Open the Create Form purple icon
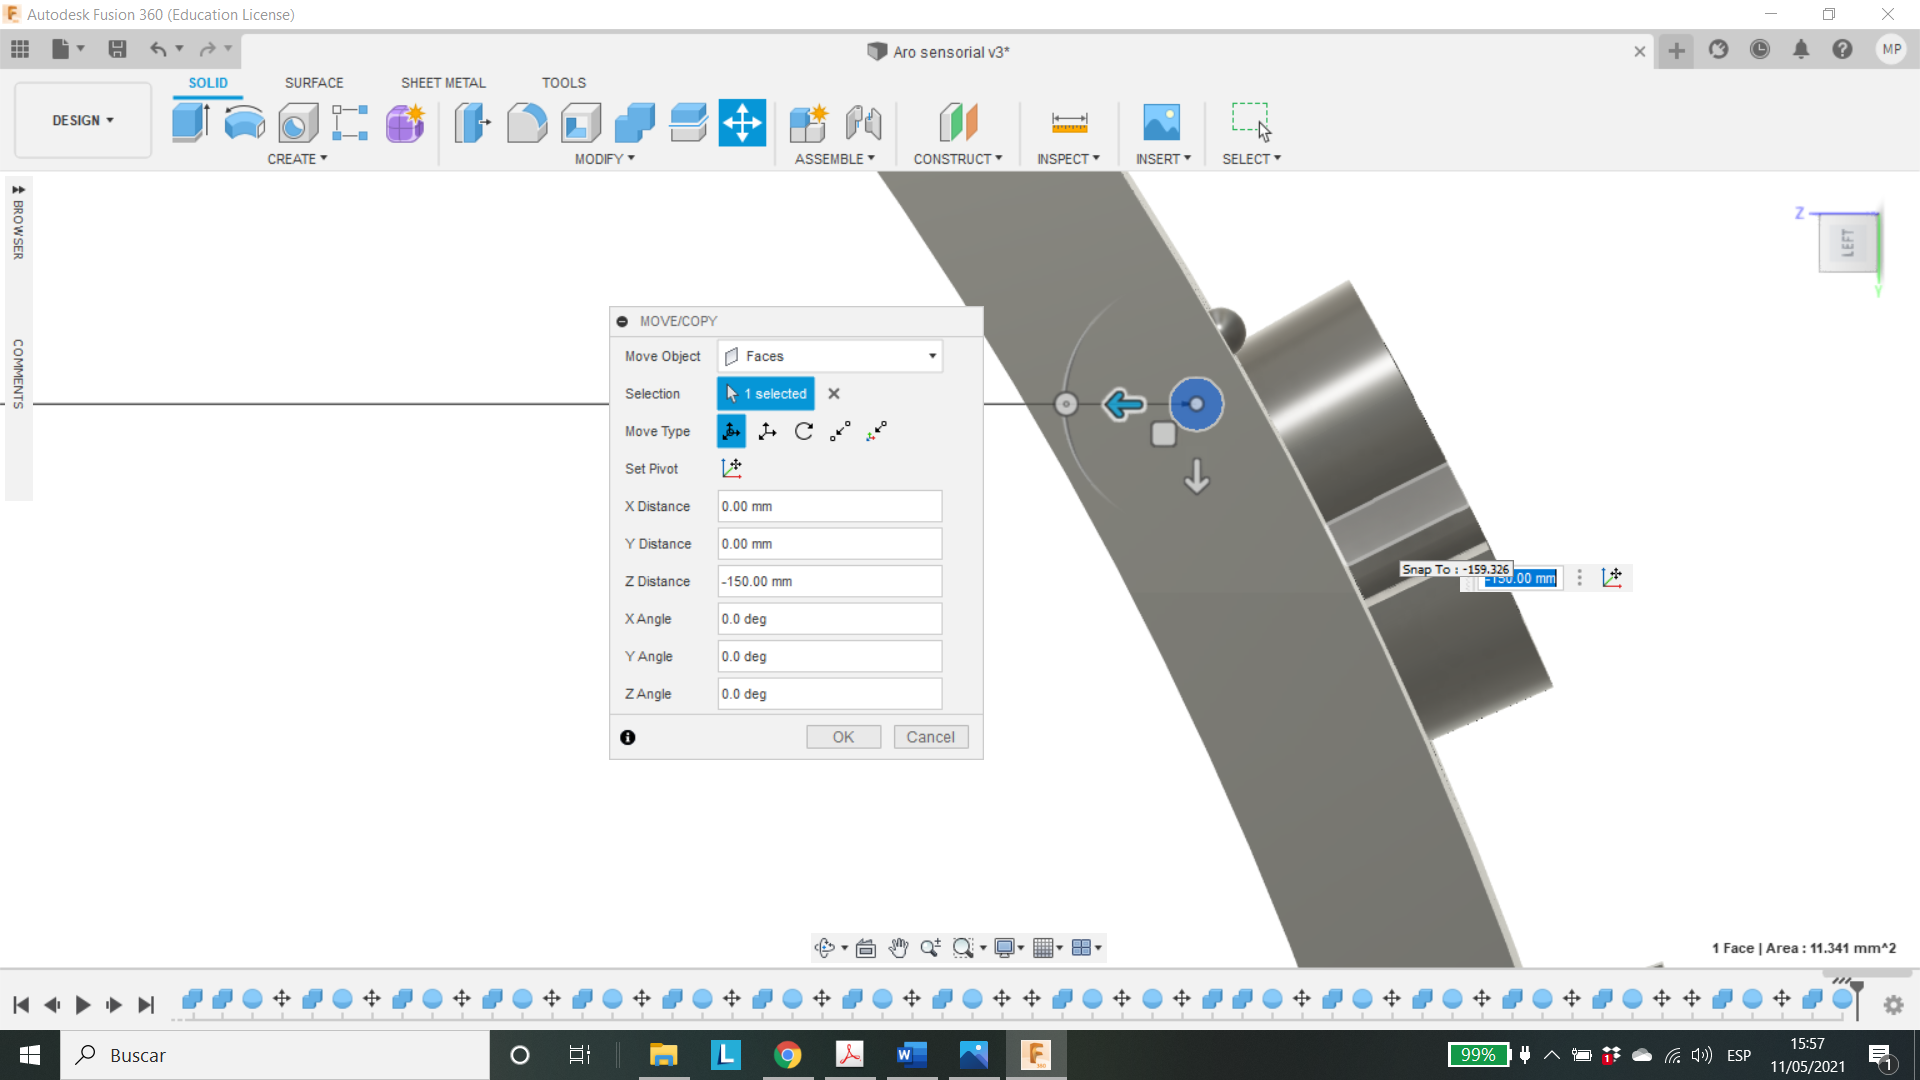Image resolution: width=1920 pixels, height=1080 pixels. (x=405, y=123)
